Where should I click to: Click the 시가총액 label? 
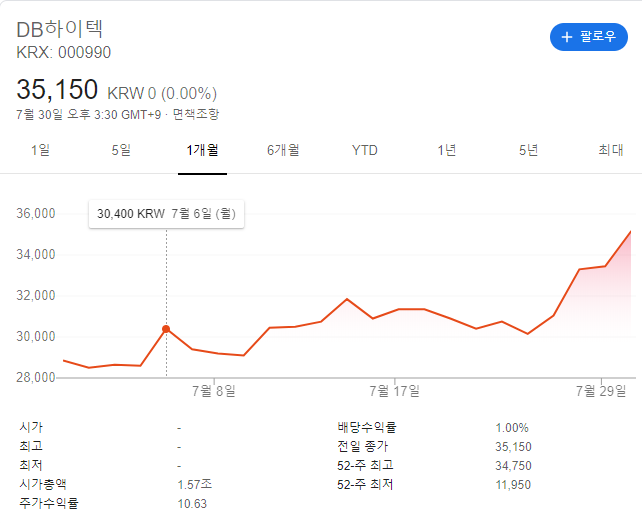coord(43,485)
